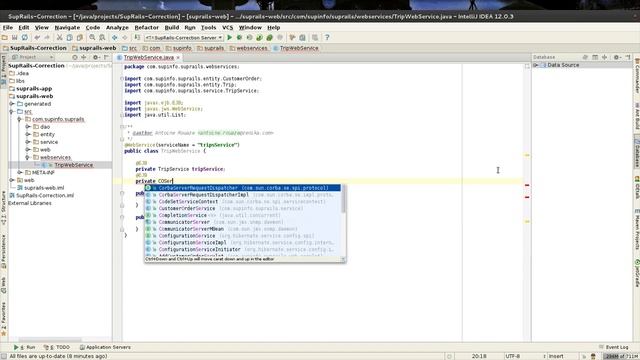Viewport: 640px width, 360px height.
Task: Click Scroll from Source in Project panel
Action: tap(75, 58)
